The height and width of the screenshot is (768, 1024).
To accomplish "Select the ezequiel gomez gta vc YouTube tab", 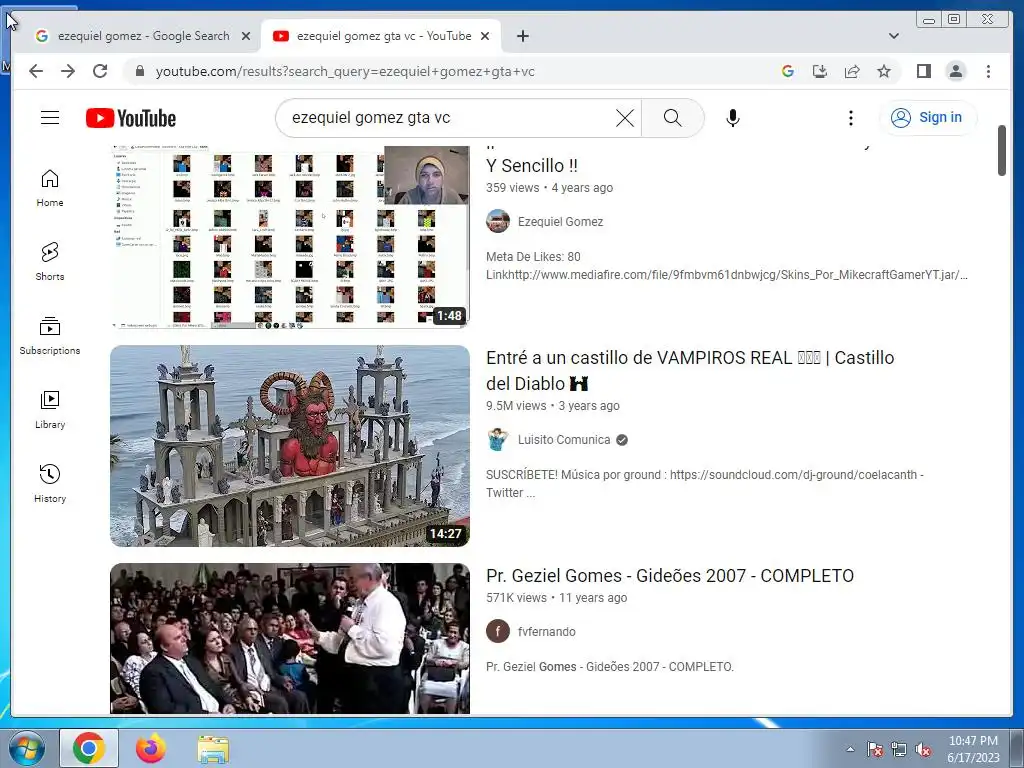I will coord(383,36).
